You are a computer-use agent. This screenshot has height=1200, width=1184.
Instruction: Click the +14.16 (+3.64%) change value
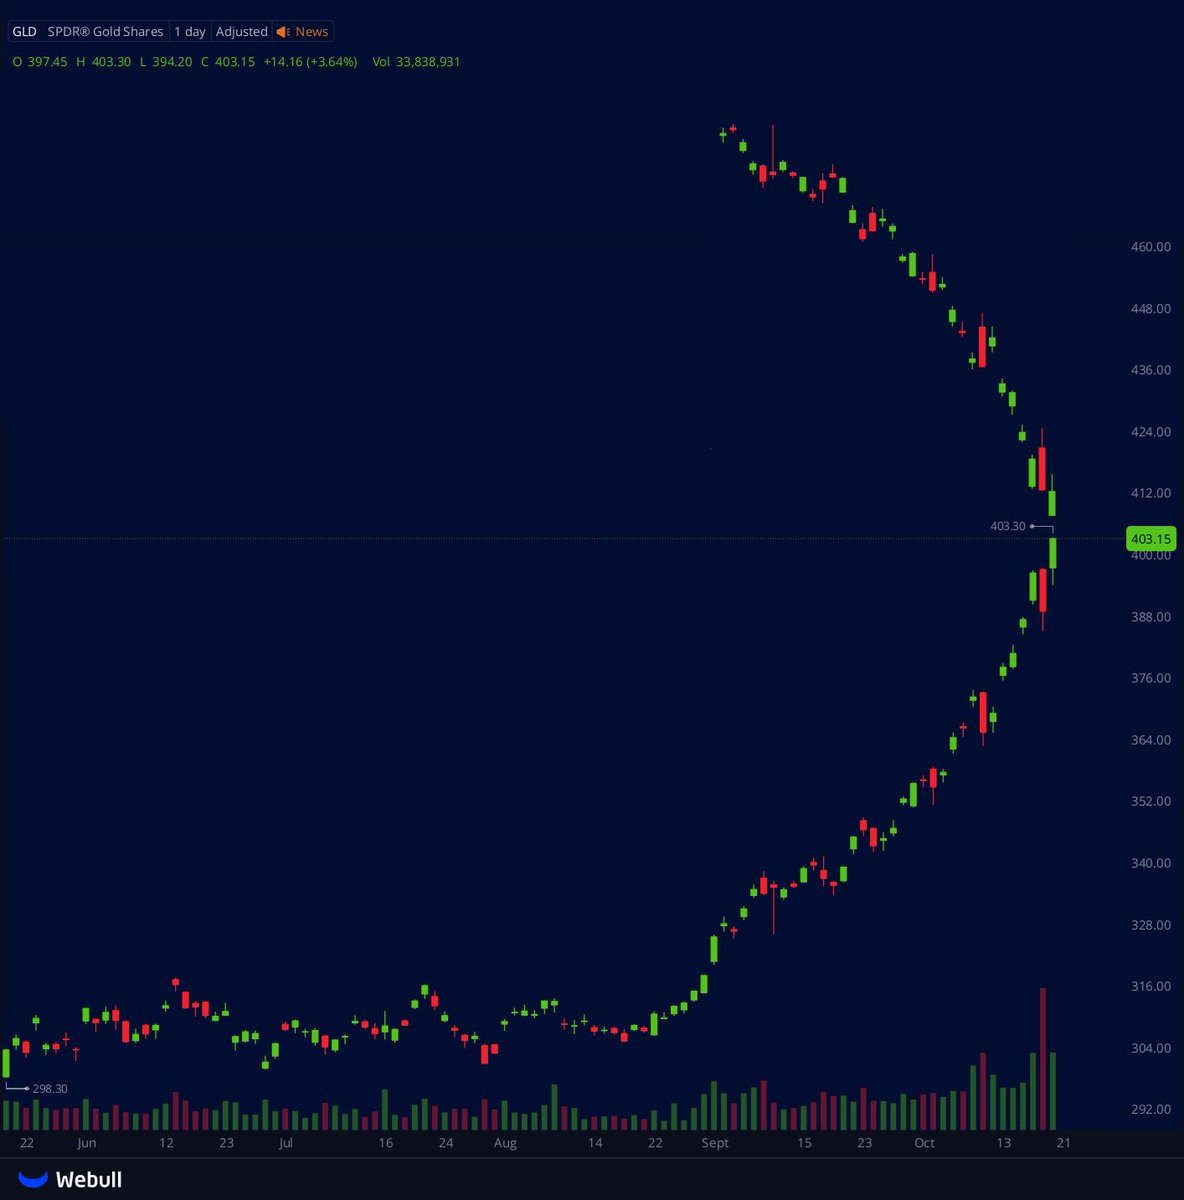point(310,62)
